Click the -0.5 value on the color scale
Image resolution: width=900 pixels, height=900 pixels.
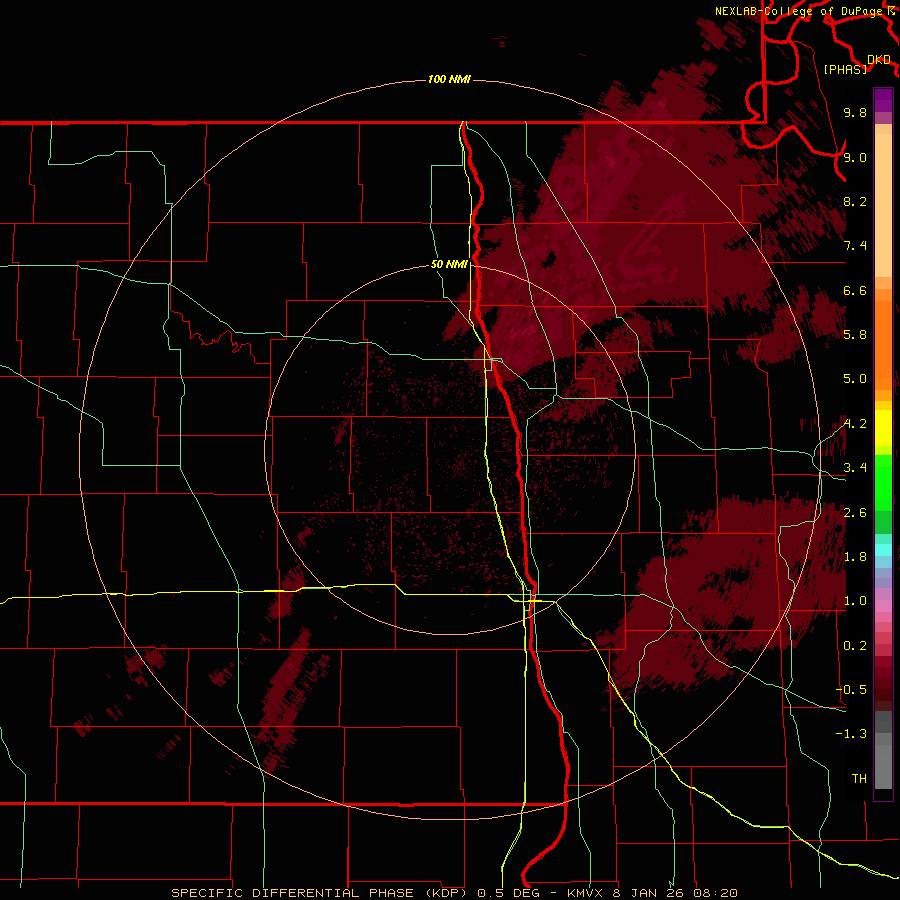(x=851, y=690)
